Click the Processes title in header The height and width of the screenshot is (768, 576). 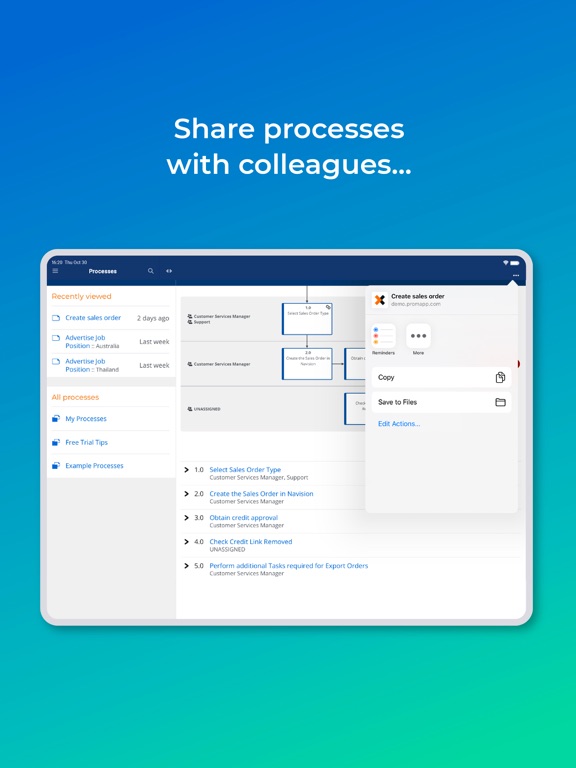[103, 271]
